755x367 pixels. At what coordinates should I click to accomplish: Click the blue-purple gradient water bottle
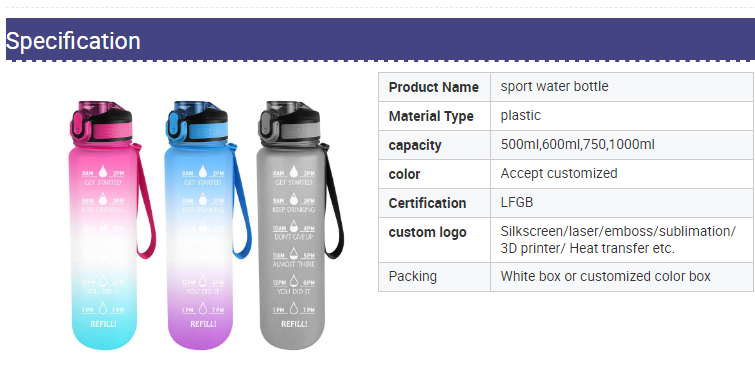pyautogui.click(x=205, y=225)
